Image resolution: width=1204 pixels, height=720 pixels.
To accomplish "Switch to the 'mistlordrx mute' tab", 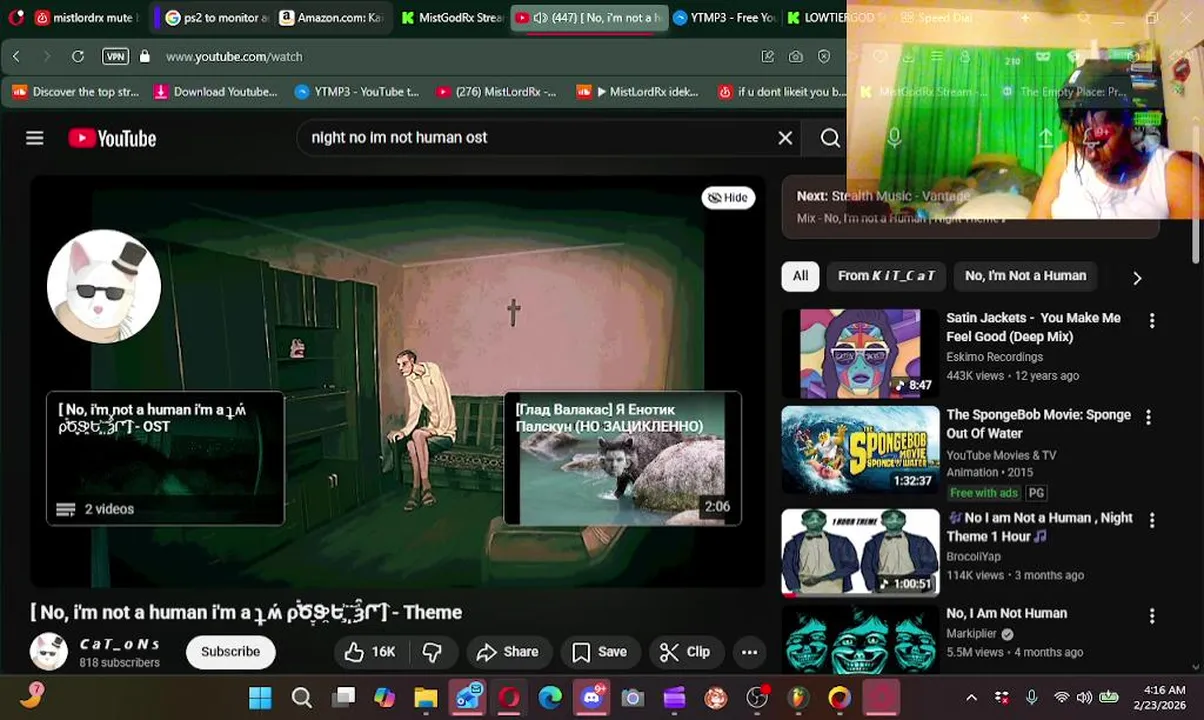I will tap(85, 18).
